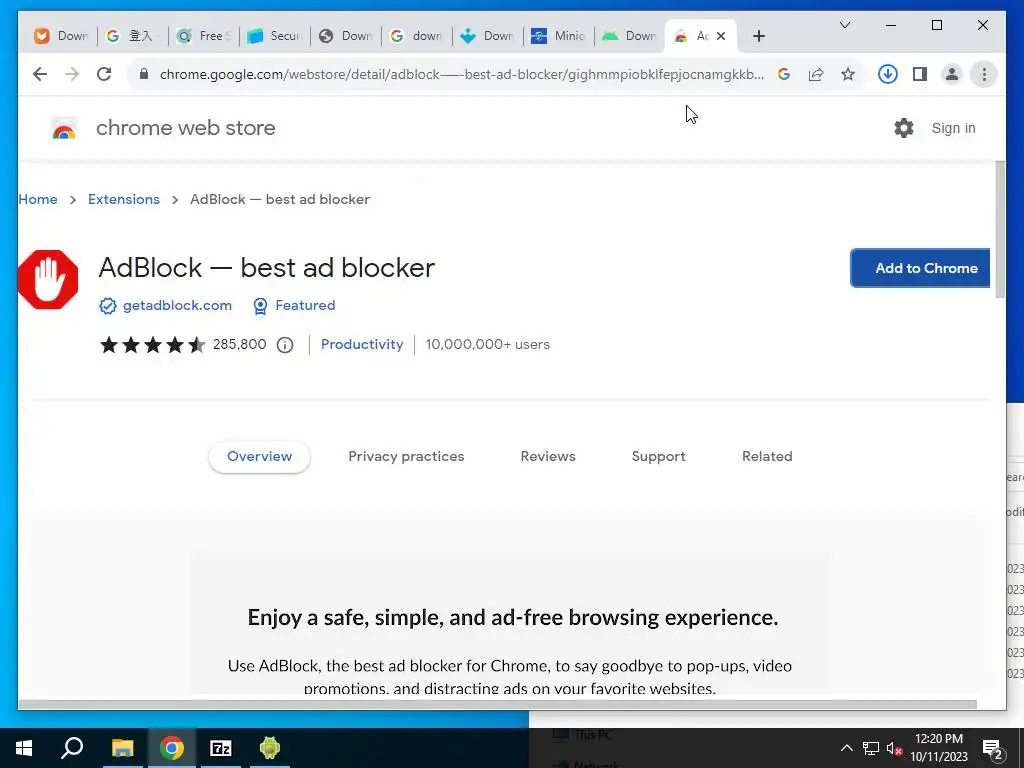Show hidden system tray icons

pyautogui.click(x=846, y=748)
